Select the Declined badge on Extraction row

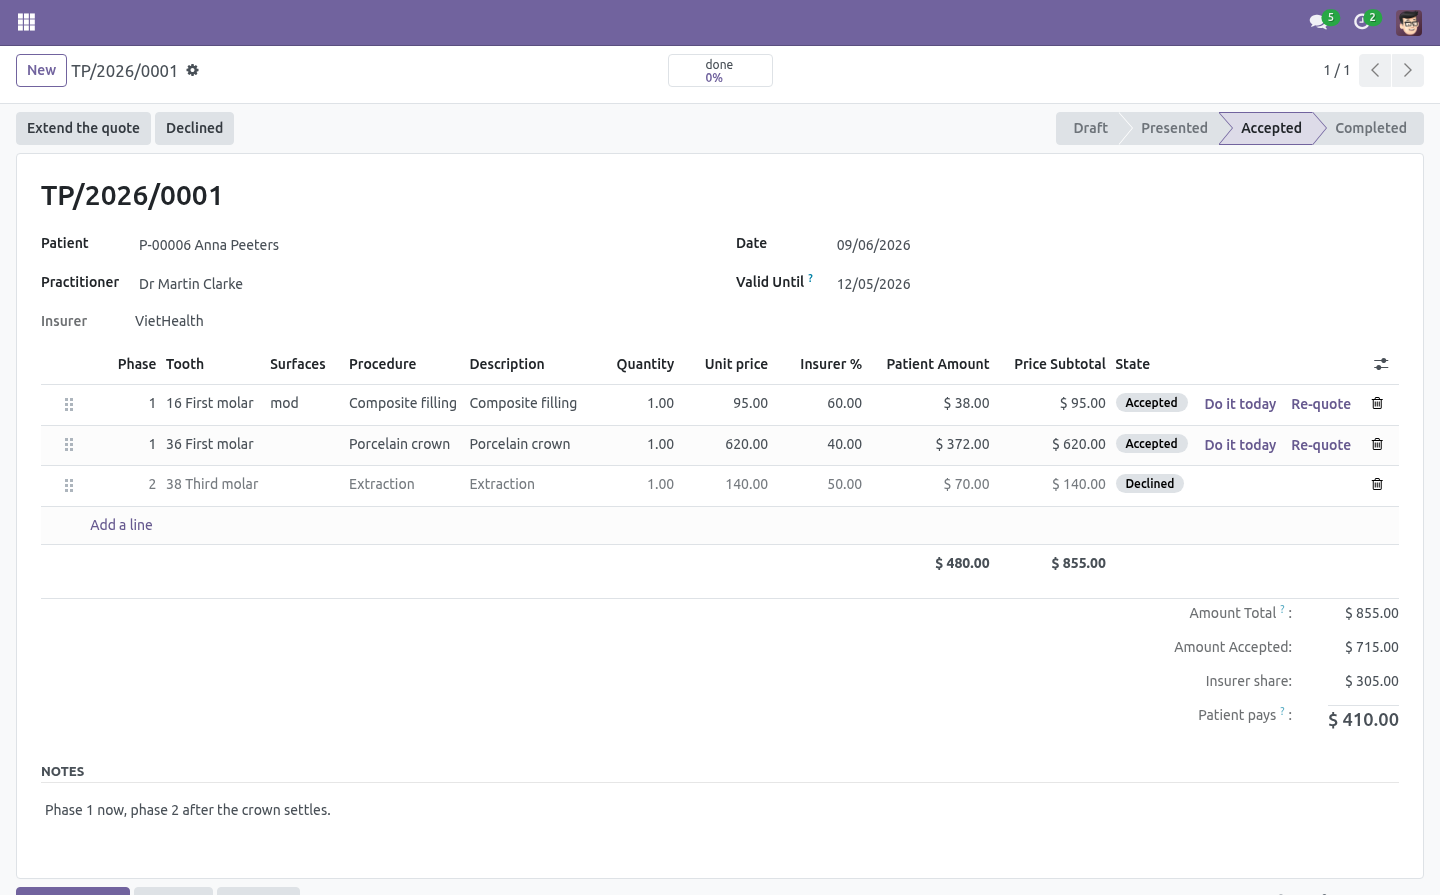coord(1150,484)
